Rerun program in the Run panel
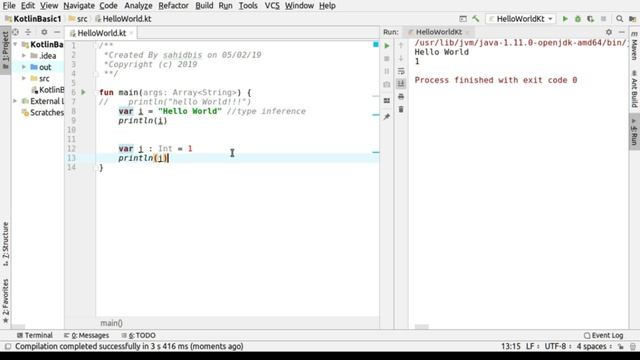The image size is (640, 360). tap(387, 46)
